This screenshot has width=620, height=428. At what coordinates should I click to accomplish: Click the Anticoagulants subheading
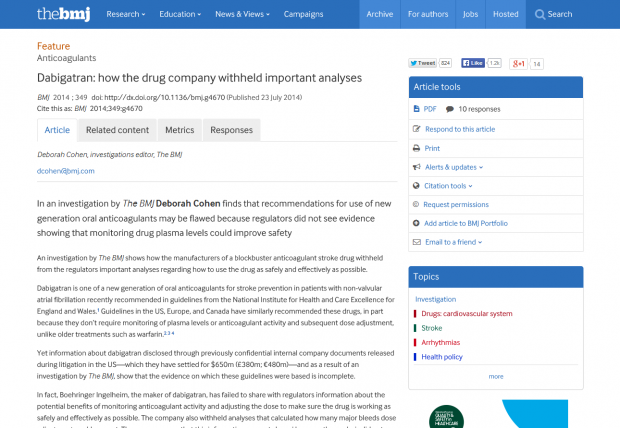coord(66,58)
